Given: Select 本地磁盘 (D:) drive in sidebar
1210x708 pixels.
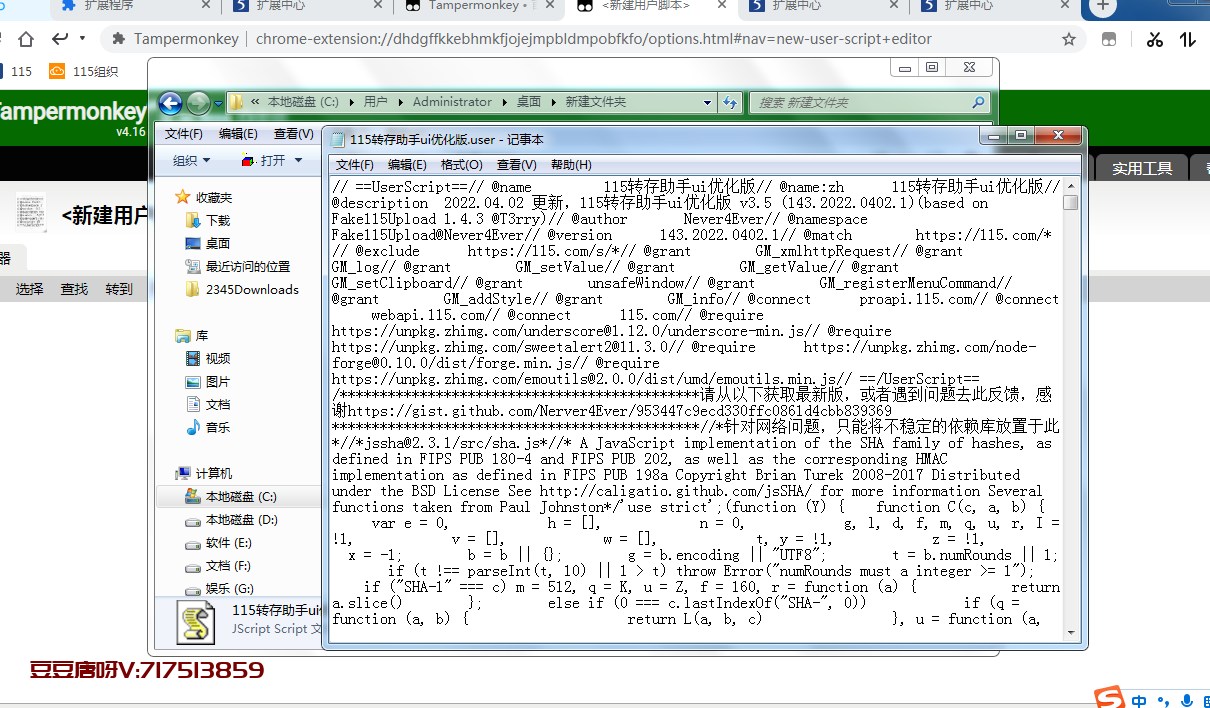Looking at the screenshot, I should pos(241,520).
